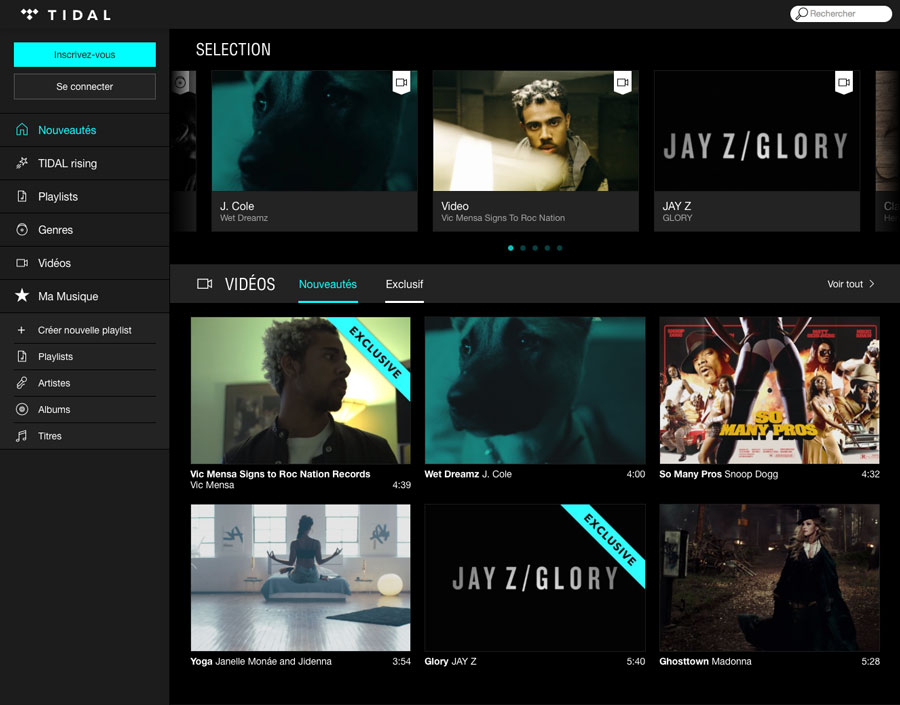This screenshot has width=900, height=705.
Task: Click the Voir tout chevron arrow
Action: (872, 284)
